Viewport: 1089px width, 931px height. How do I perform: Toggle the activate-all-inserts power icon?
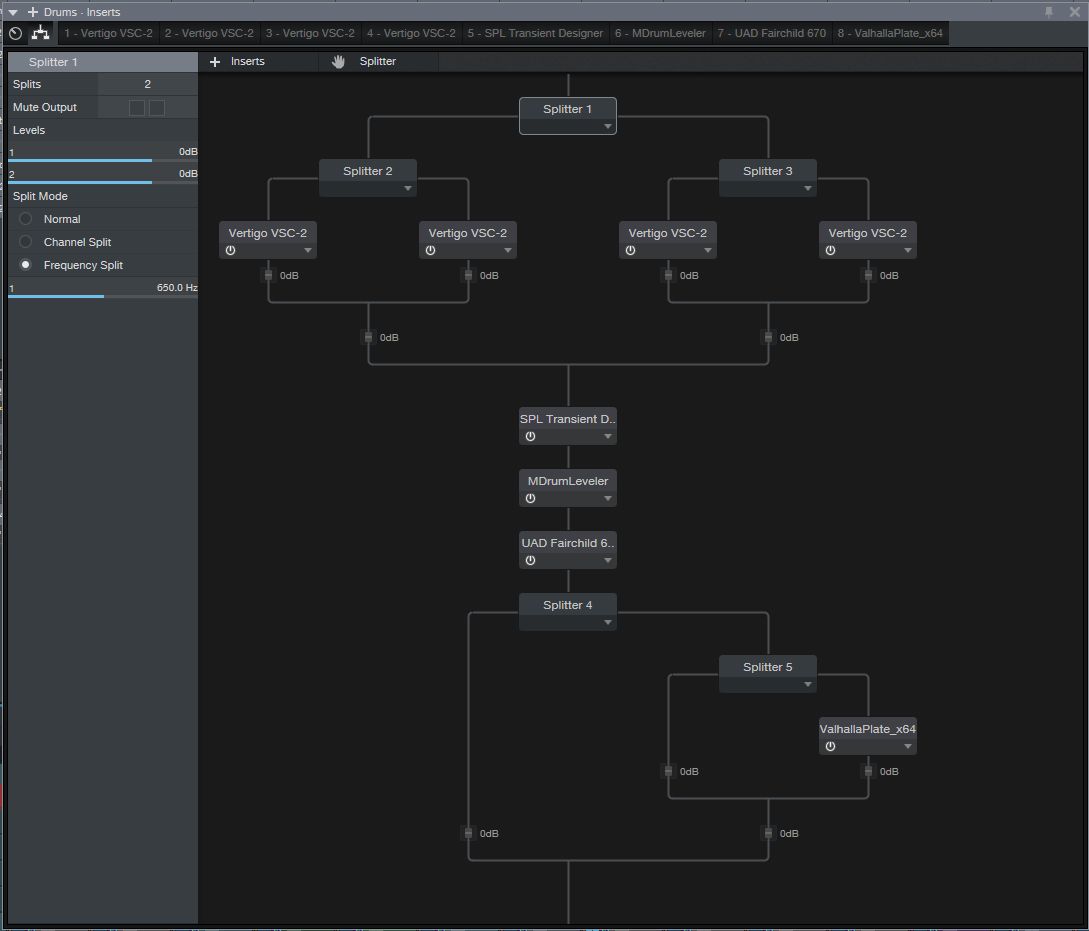[x=15, y=33]
